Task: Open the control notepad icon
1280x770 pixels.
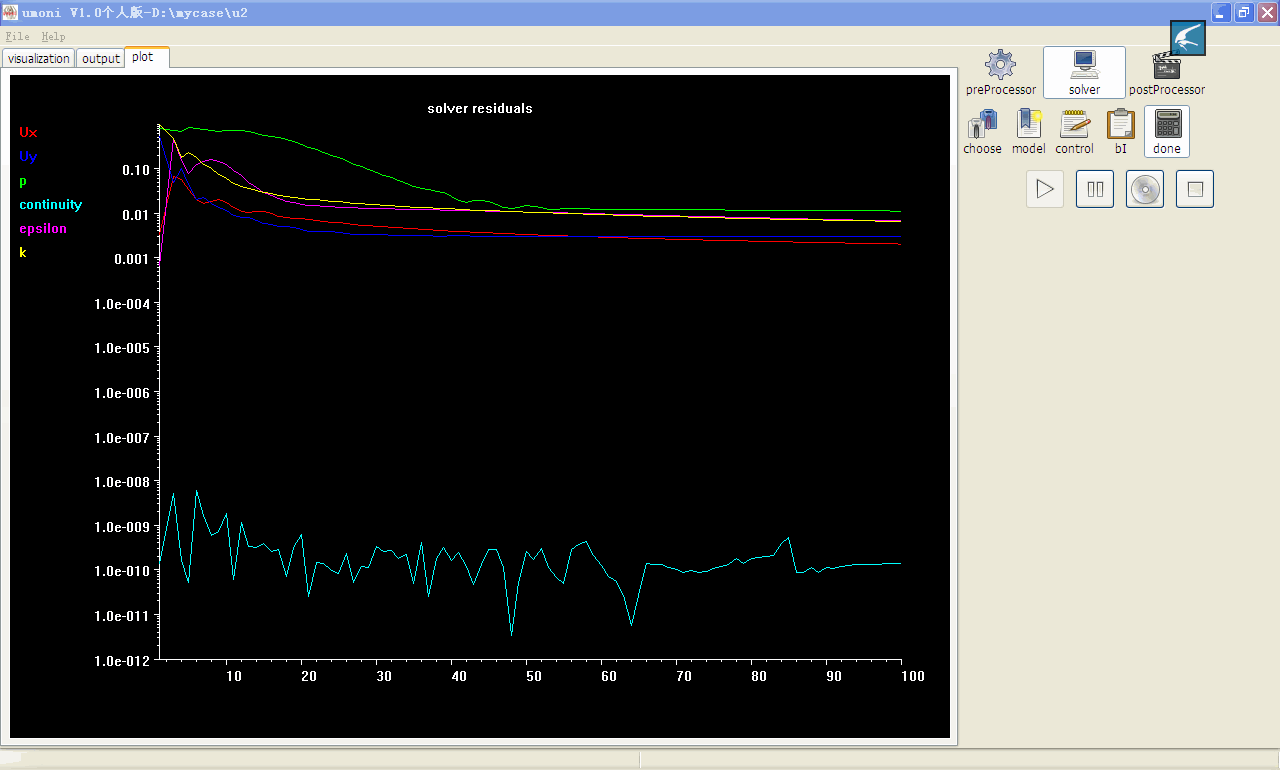Action: point(1074,125)
